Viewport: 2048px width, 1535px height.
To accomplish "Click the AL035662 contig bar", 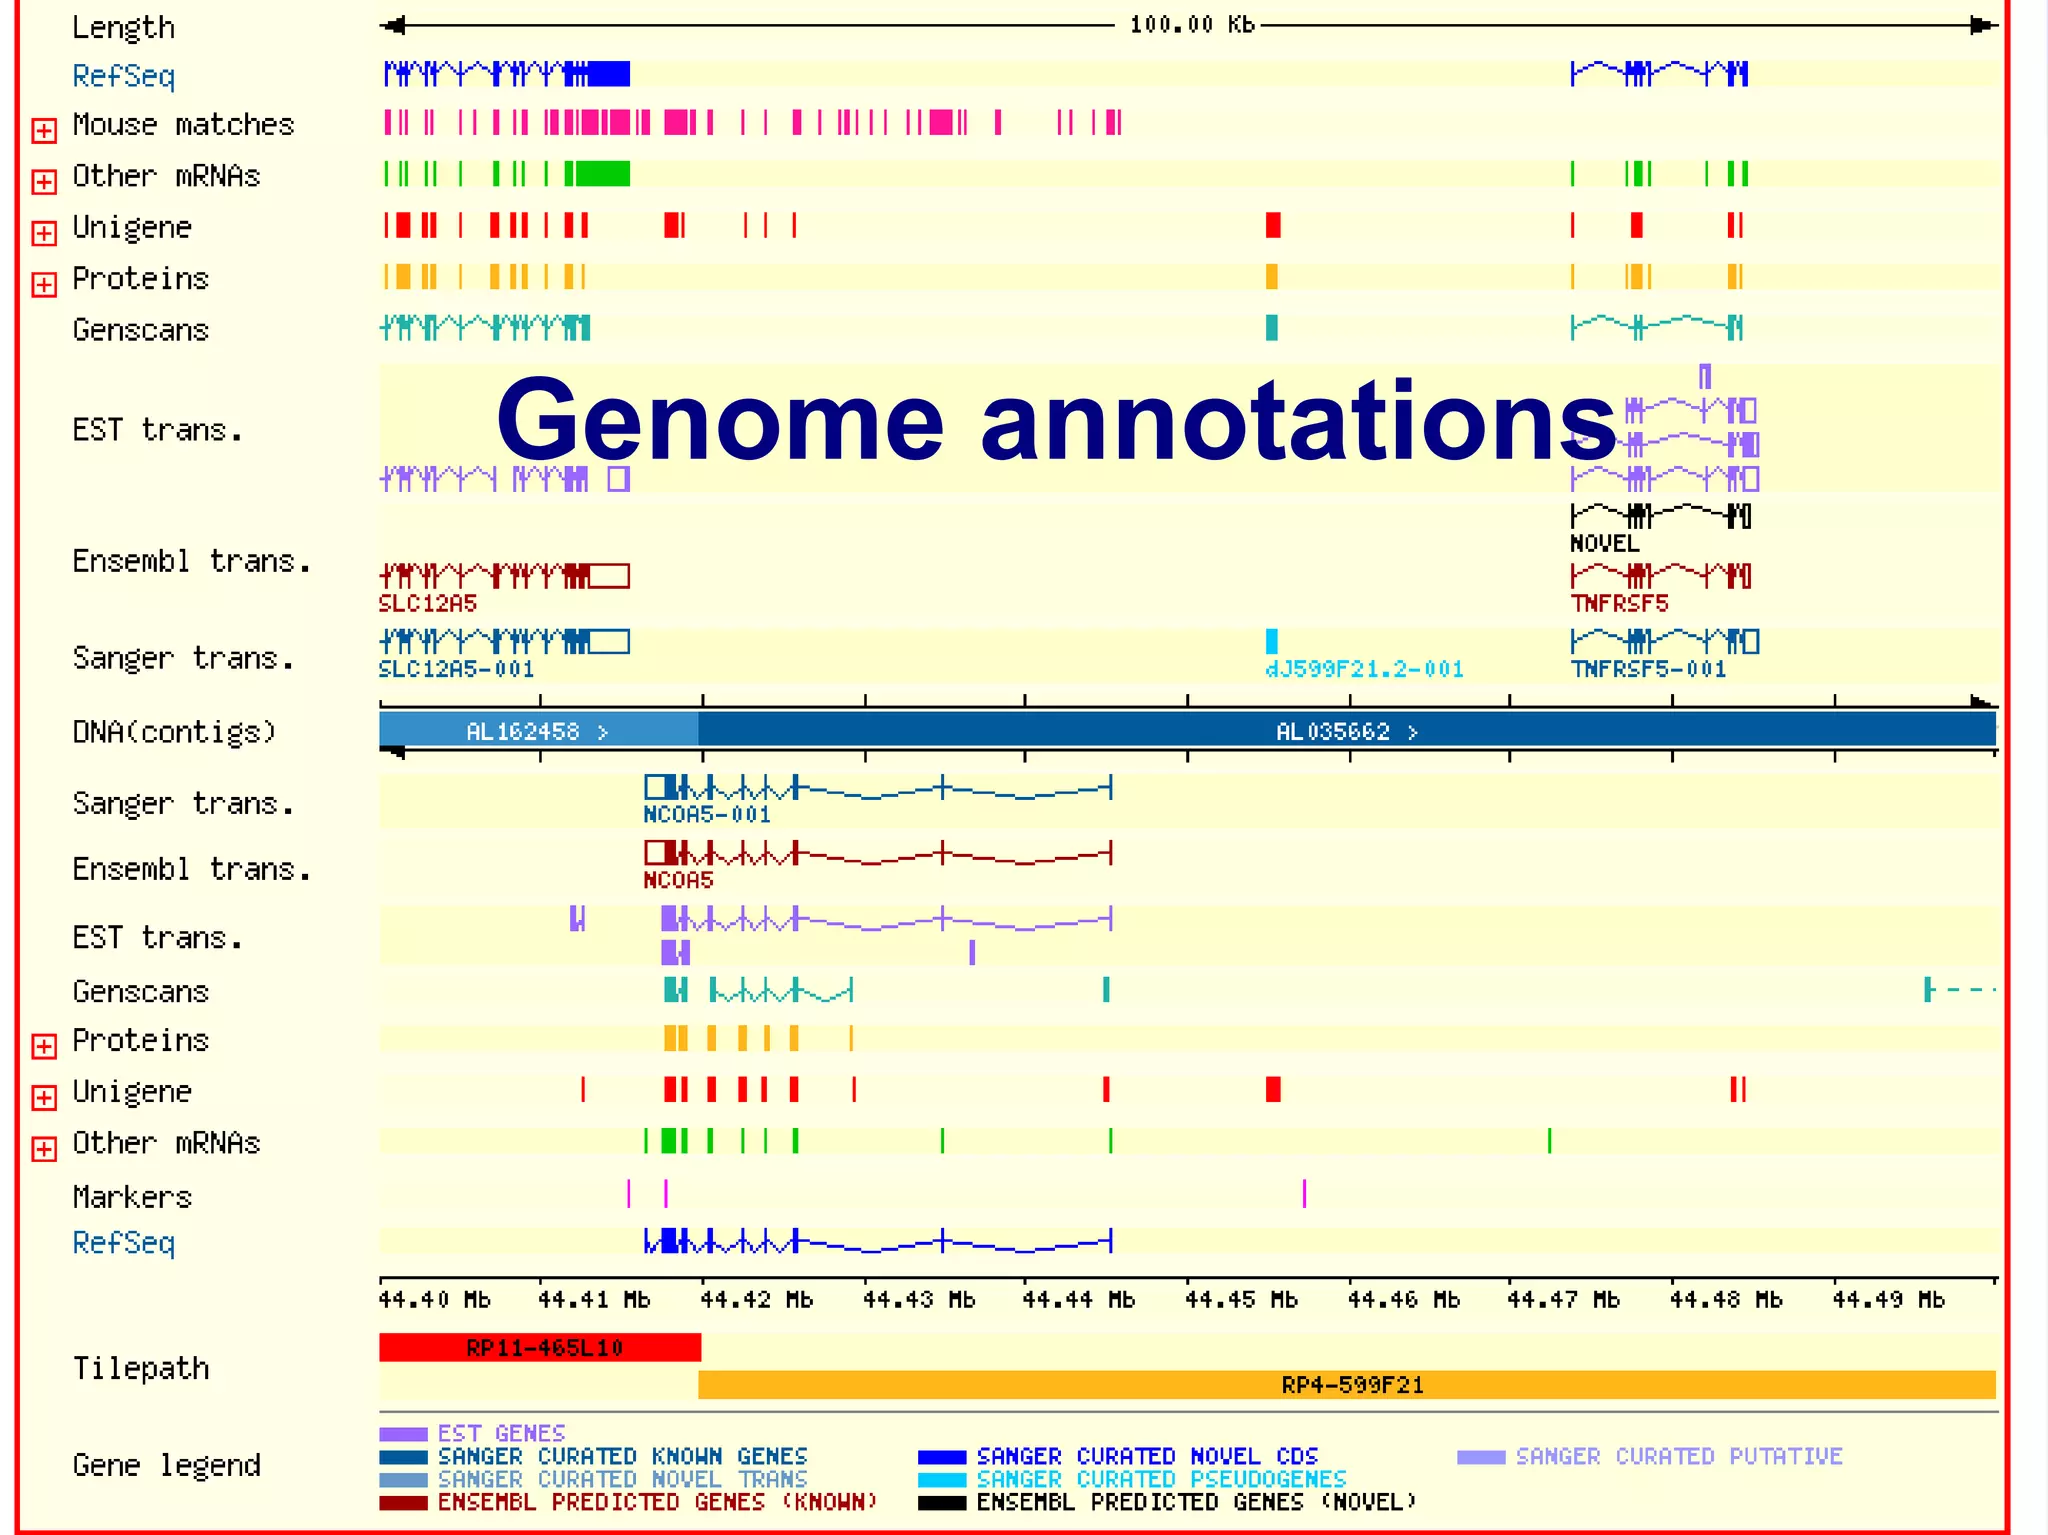I will 1346,732.
